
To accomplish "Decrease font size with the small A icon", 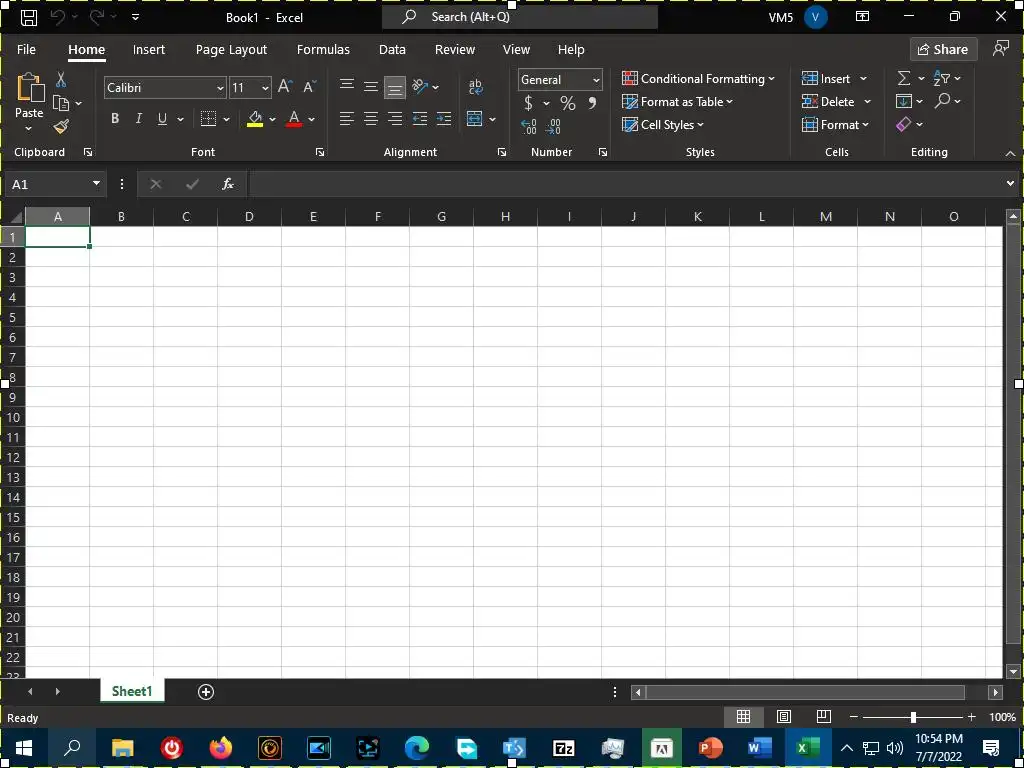I will coord(310,87).
